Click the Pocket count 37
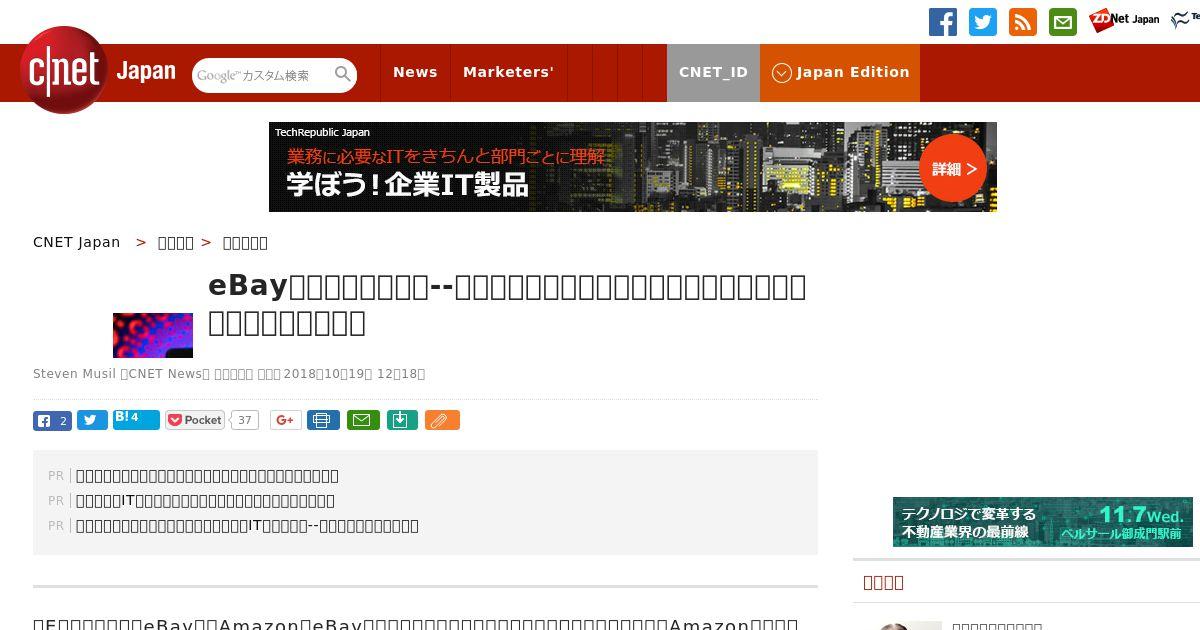The height and width of the screenshot is (630, 1200). click(244, 420)
